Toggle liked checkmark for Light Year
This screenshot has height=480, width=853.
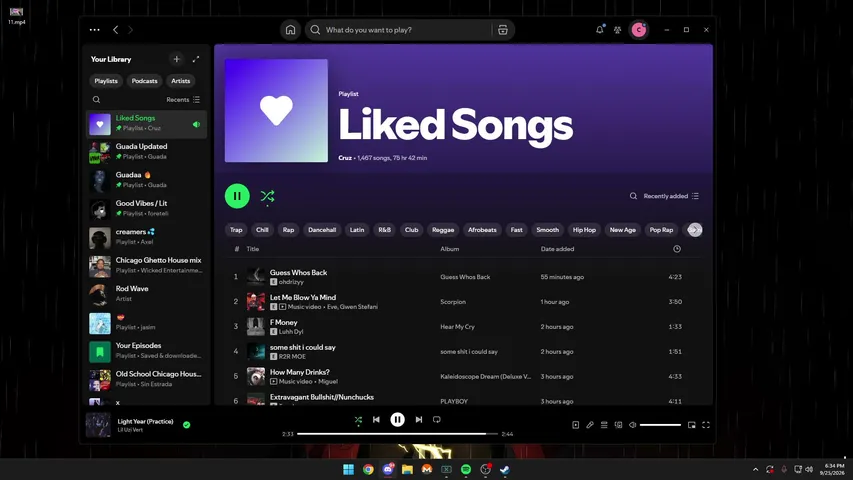(187, 425)
